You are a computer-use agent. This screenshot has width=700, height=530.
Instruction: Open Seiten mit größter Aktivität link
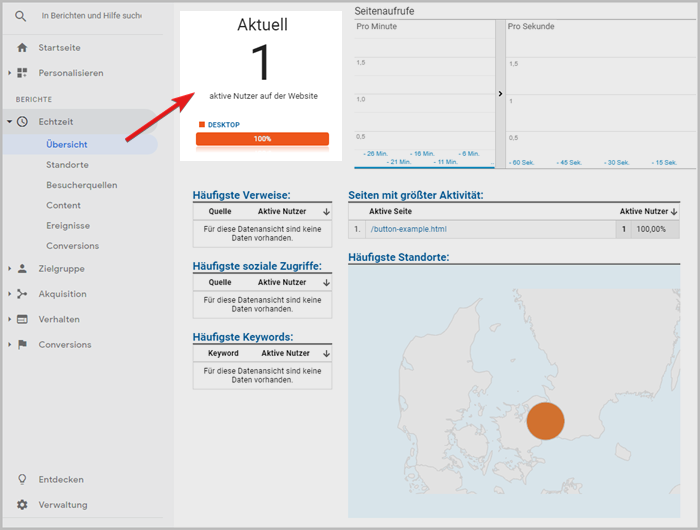[x=416, y=195]
